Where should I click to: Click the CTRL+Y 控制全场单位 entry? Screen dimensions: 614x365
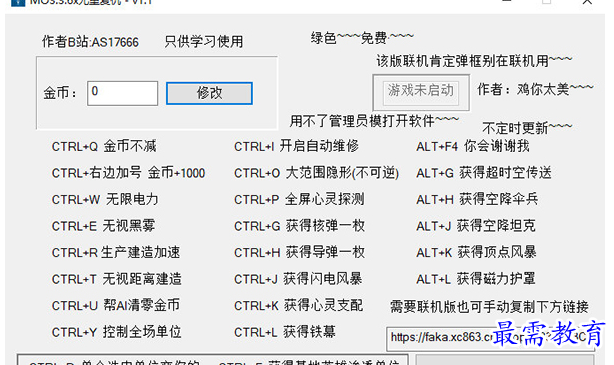pyautogui.click(x=116, y=332)
